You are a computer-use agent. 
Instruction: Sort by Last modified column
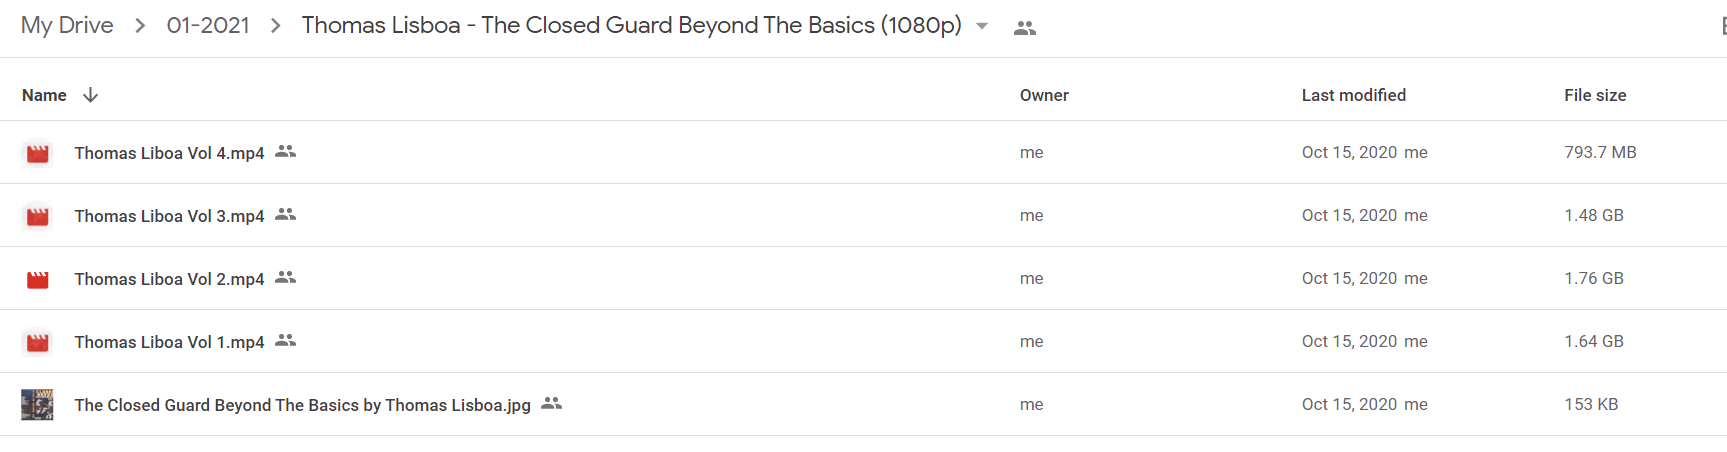1353,95
